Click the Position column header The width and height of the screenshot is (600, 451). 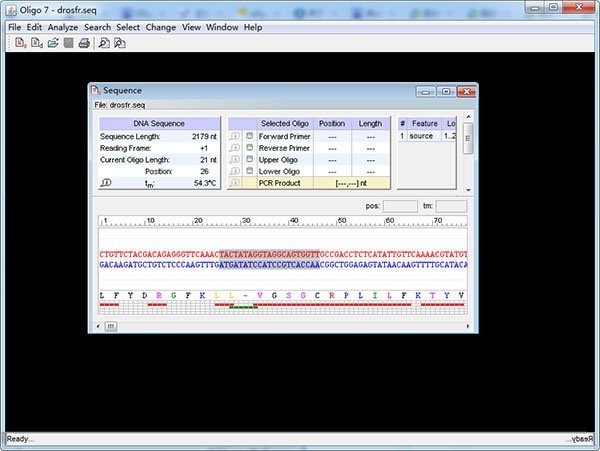332,124
